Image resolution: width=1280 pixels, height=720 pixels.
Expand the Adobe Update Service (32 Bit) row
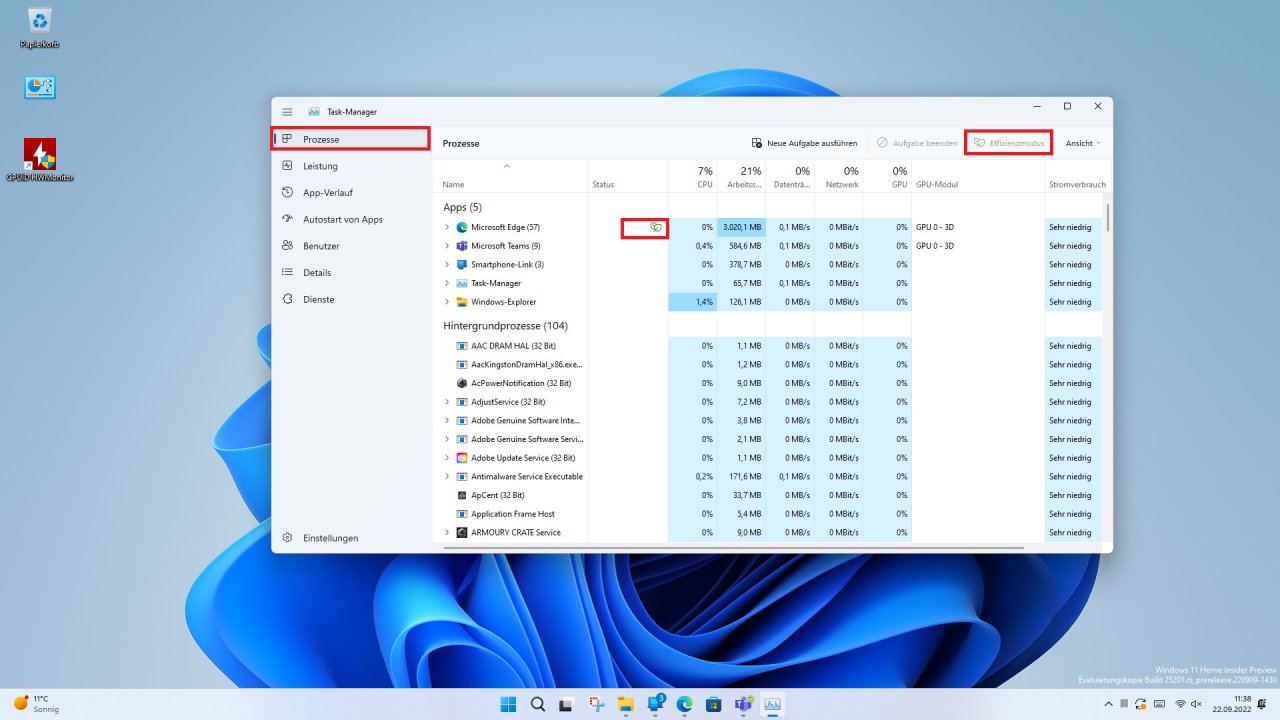tap(447, 458)
